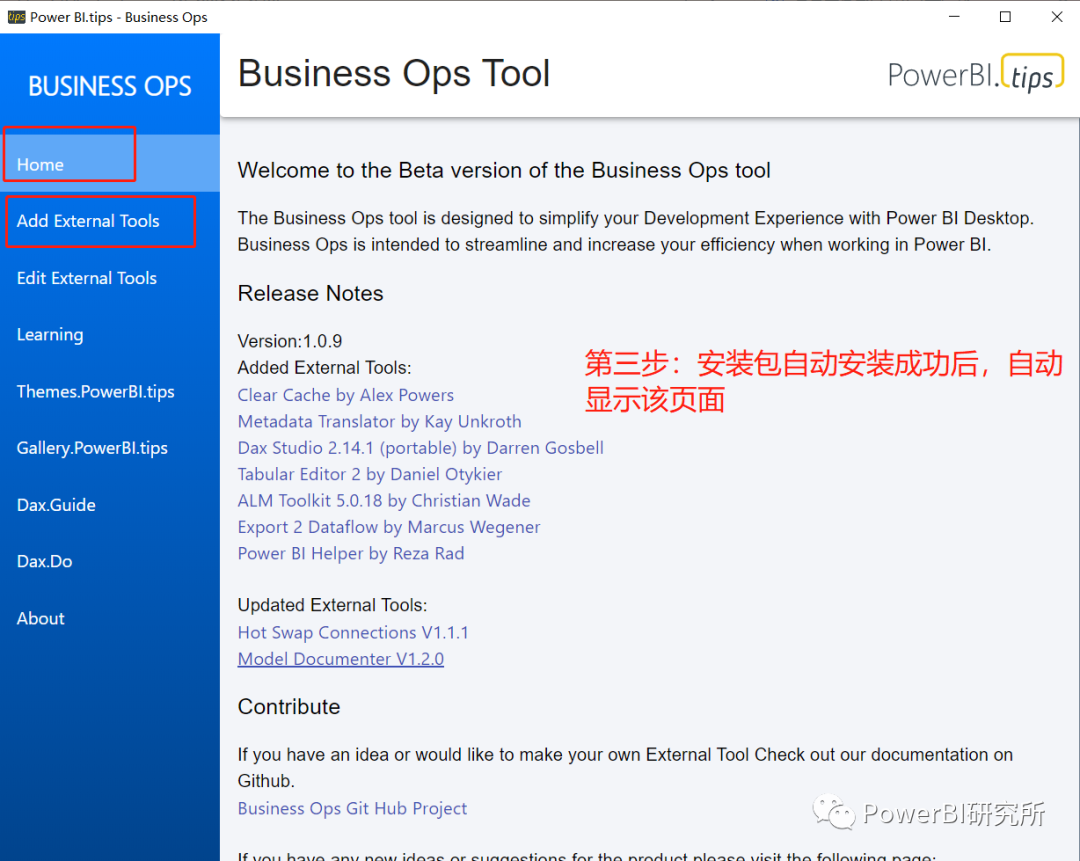Open Tabular Editor 2 by Daniel Otykier

370,475
